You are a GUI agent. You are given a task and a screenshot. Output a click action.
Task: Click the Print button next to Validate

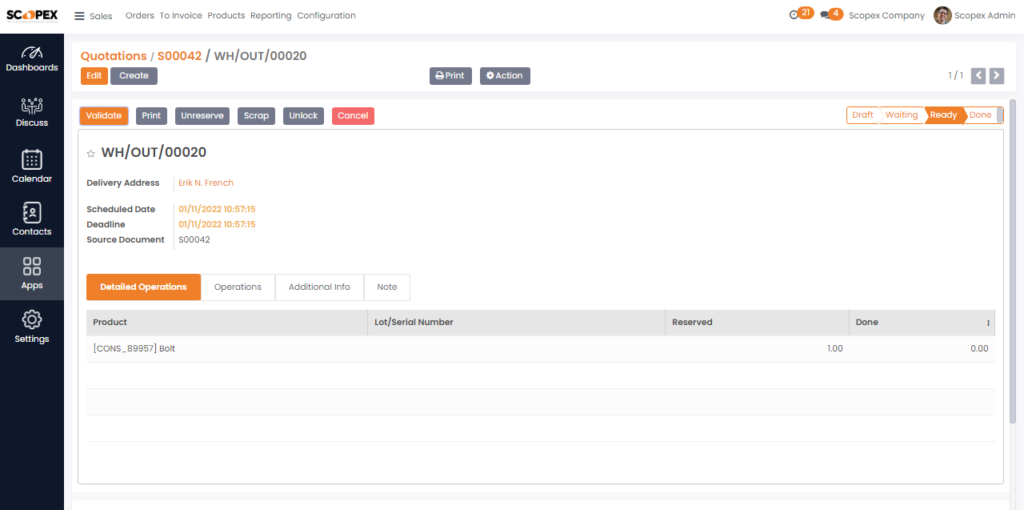(152, 116)
